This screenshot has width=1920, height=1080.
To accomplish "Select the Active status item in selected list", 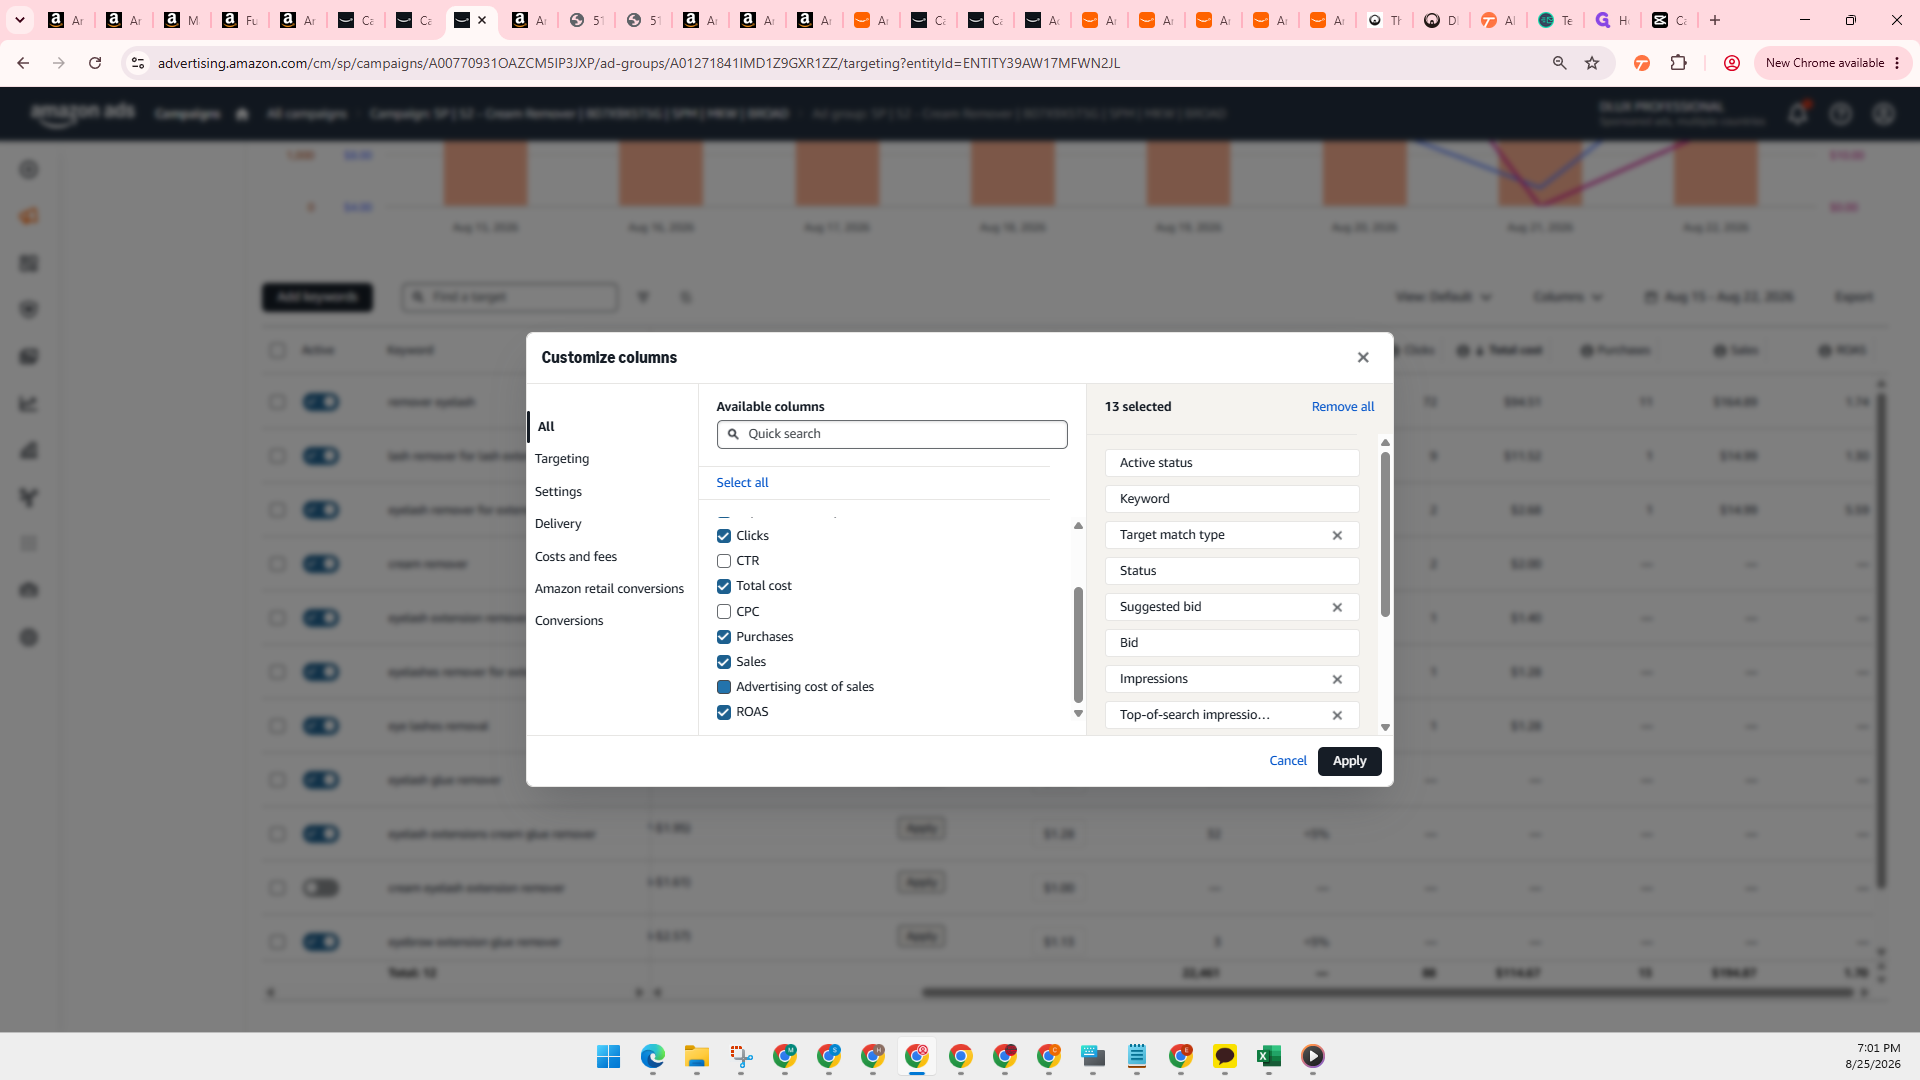I will pyautogui.click(x=1232, y=463).
